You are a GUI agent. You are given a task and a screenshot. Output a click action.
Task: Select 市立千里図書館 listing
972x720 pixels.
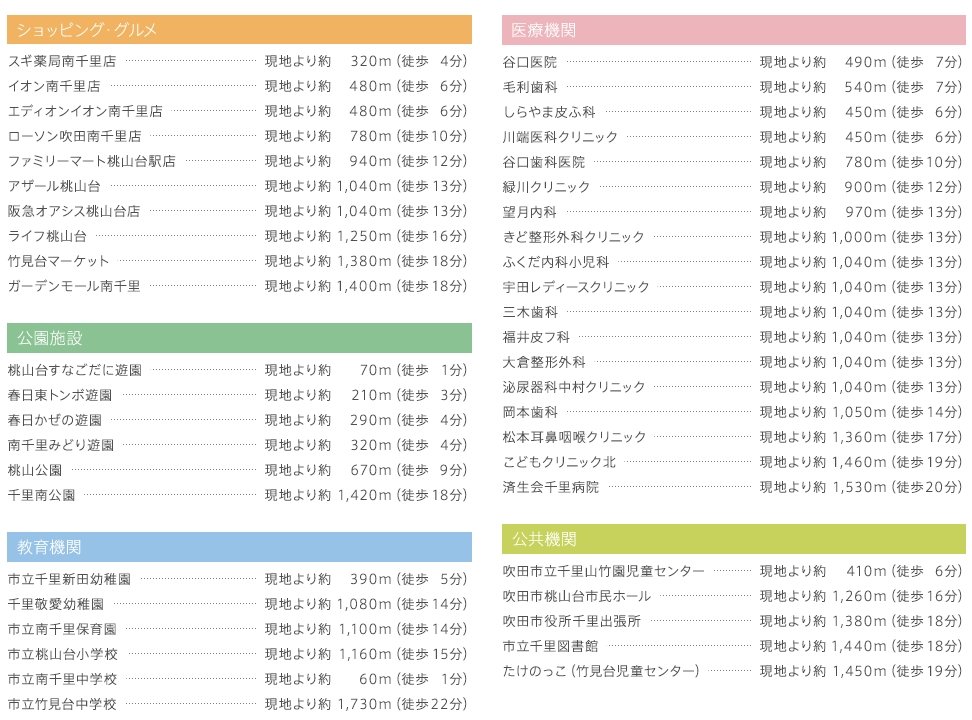tap(550, 646)
